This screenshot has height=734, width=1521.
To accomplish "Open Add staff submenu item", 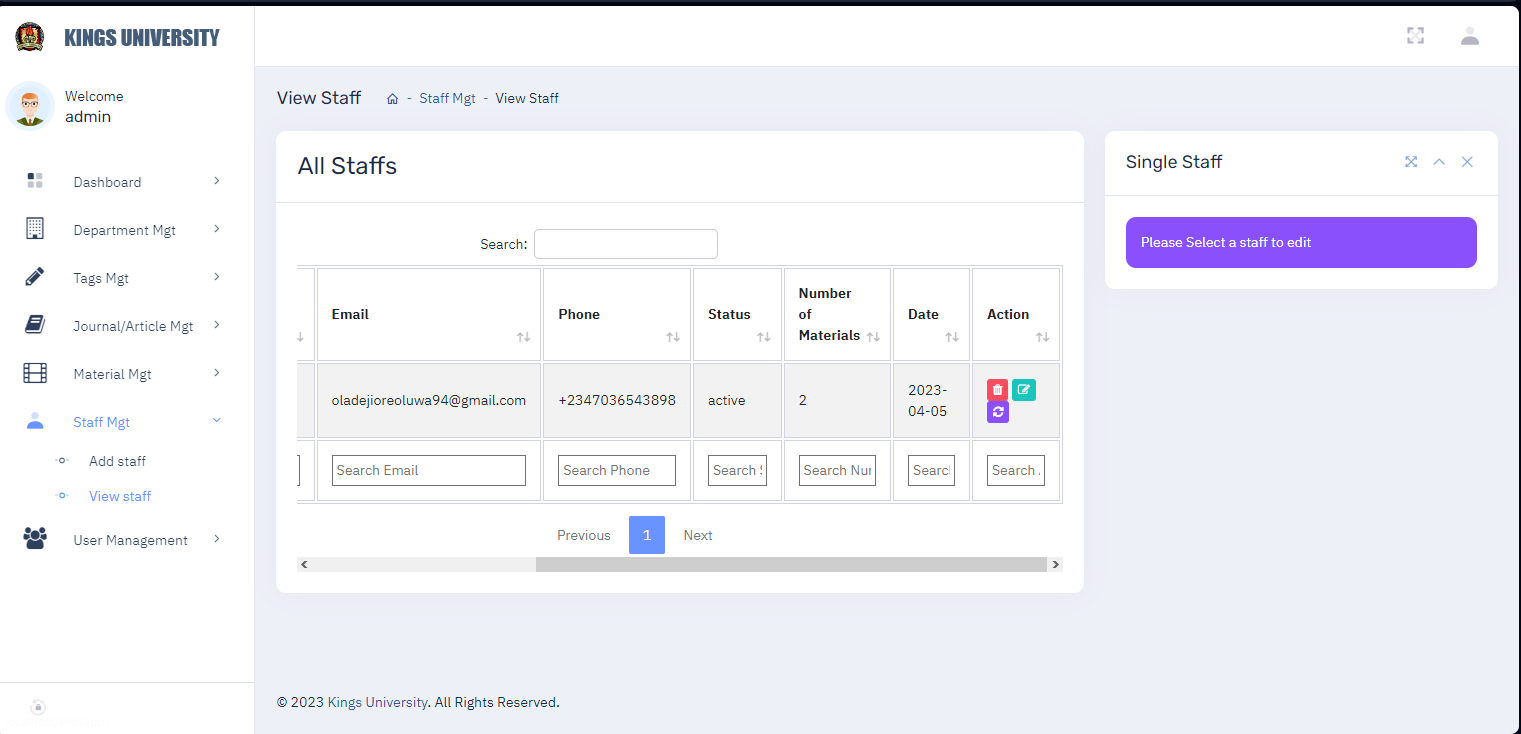I will point(117,461).
